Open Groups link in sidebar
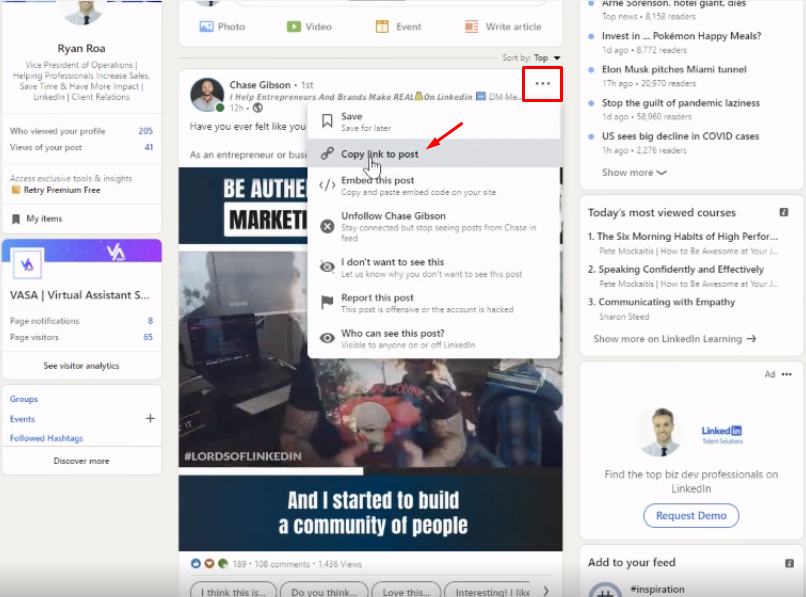The image size is (806, 597). click(24, 399)
